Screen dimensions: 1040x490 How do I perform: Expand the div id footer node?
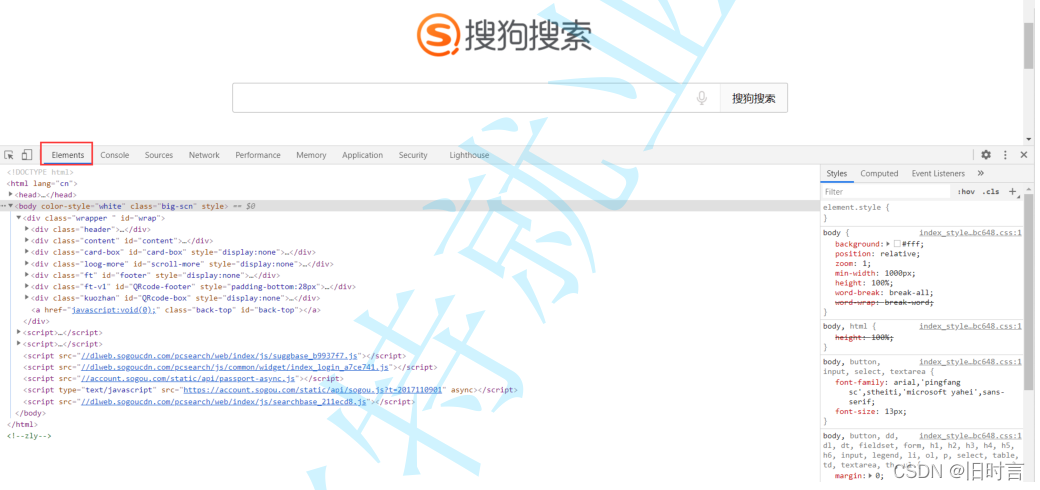(x=27, y=275)
